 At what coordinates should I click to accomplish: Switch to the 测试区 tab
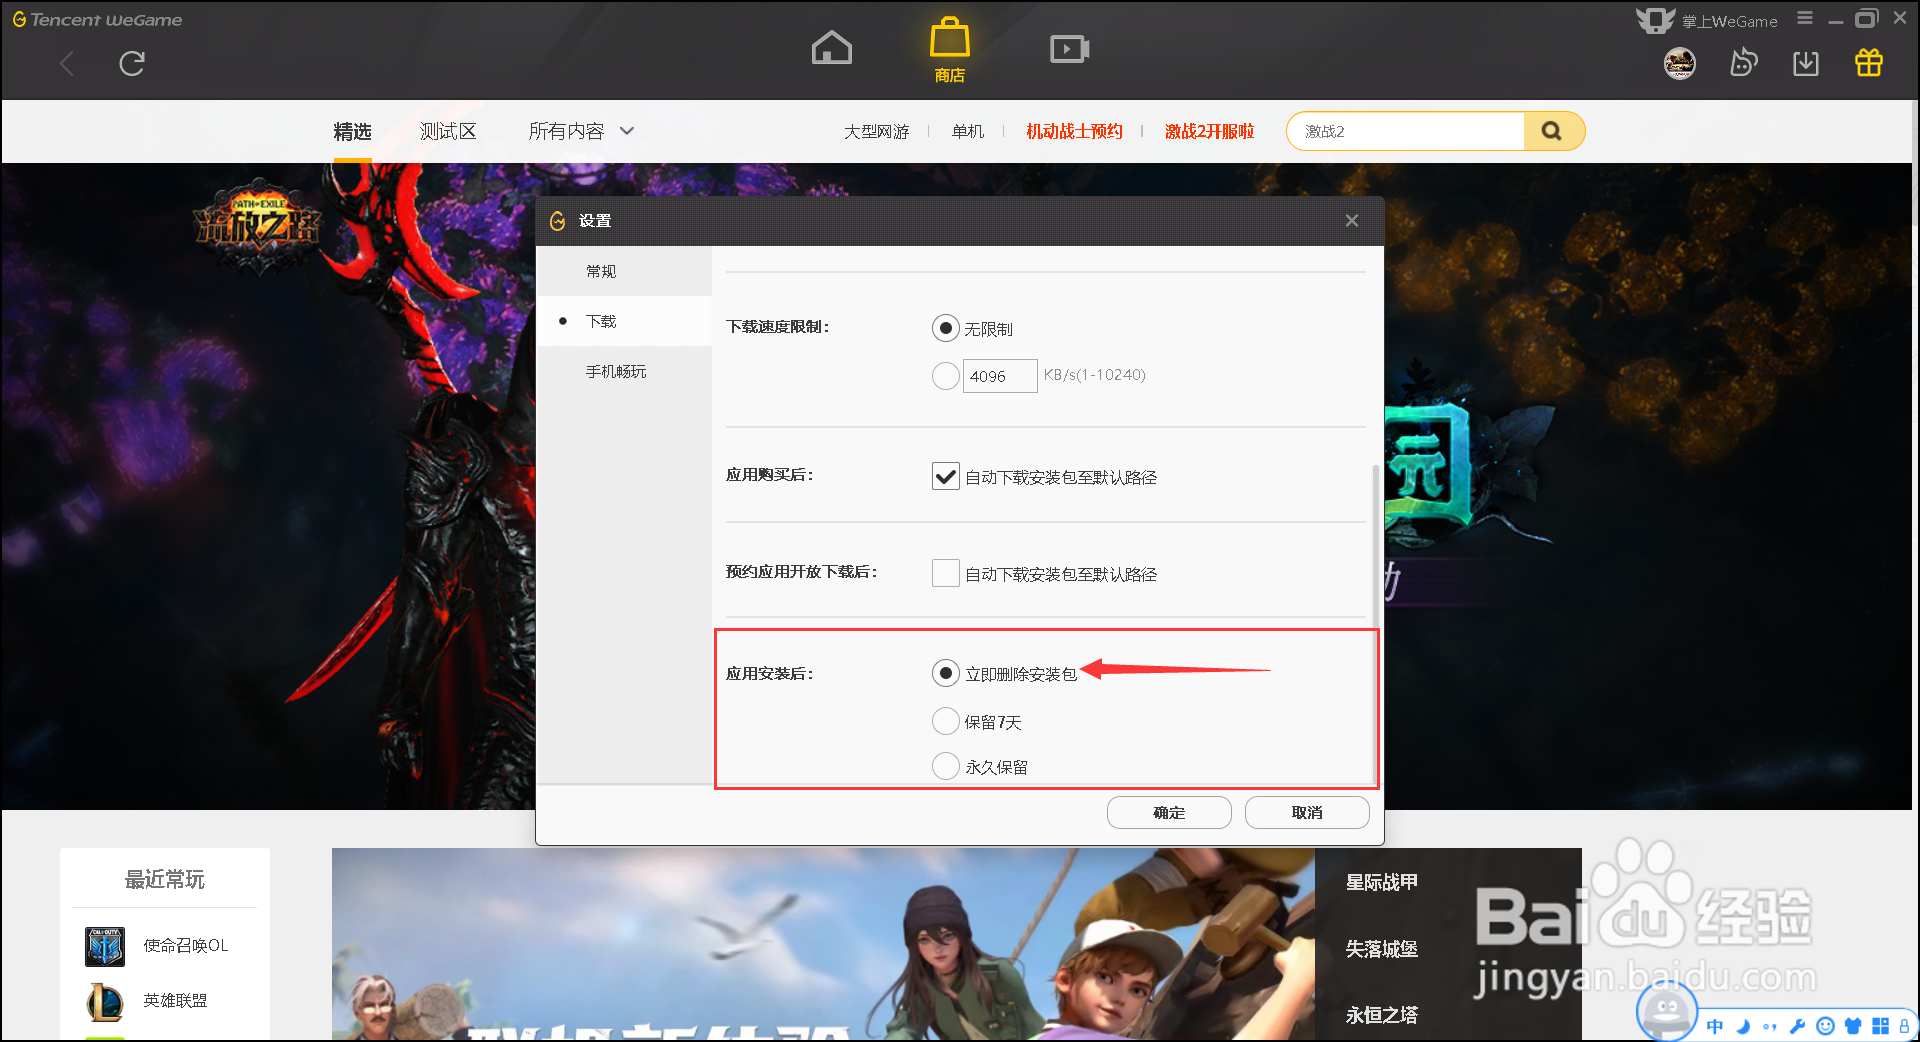coord(448,131)
